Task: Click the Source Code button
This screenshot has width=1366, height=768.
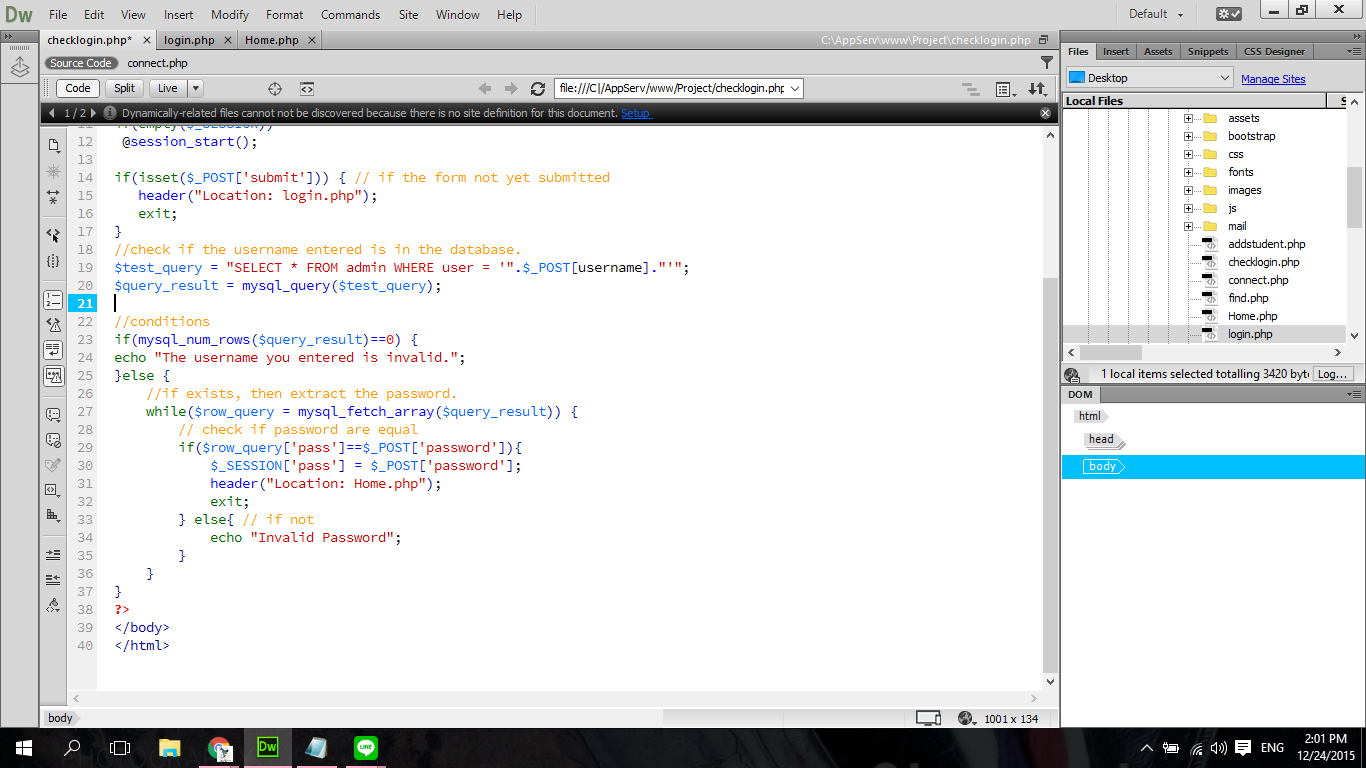Action: coord(81,63)
